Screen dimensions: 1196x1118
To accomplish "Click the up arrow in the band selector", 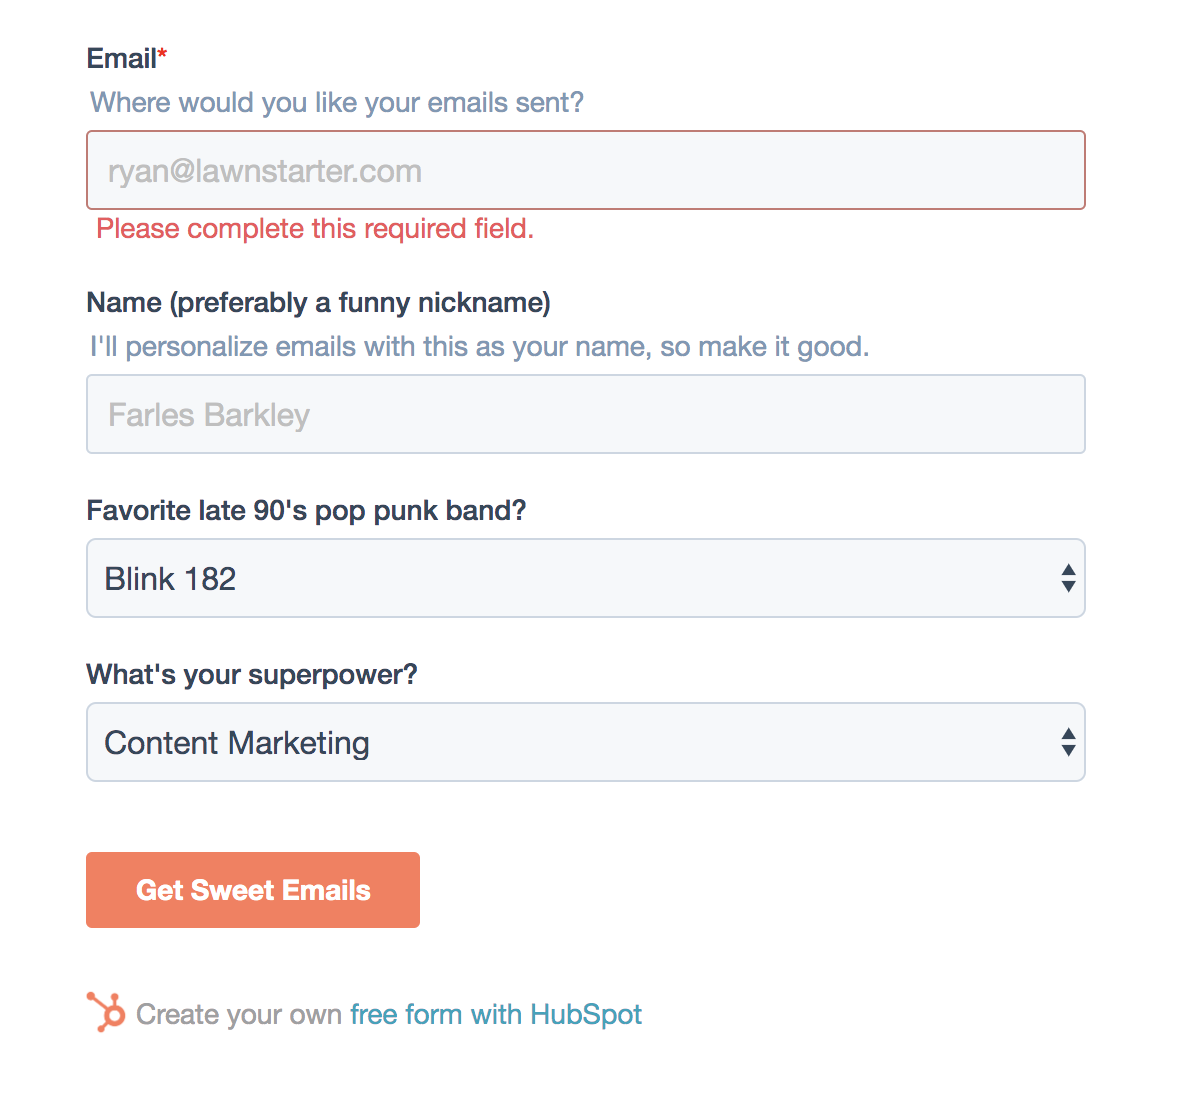I will (x=1068, y=570).
